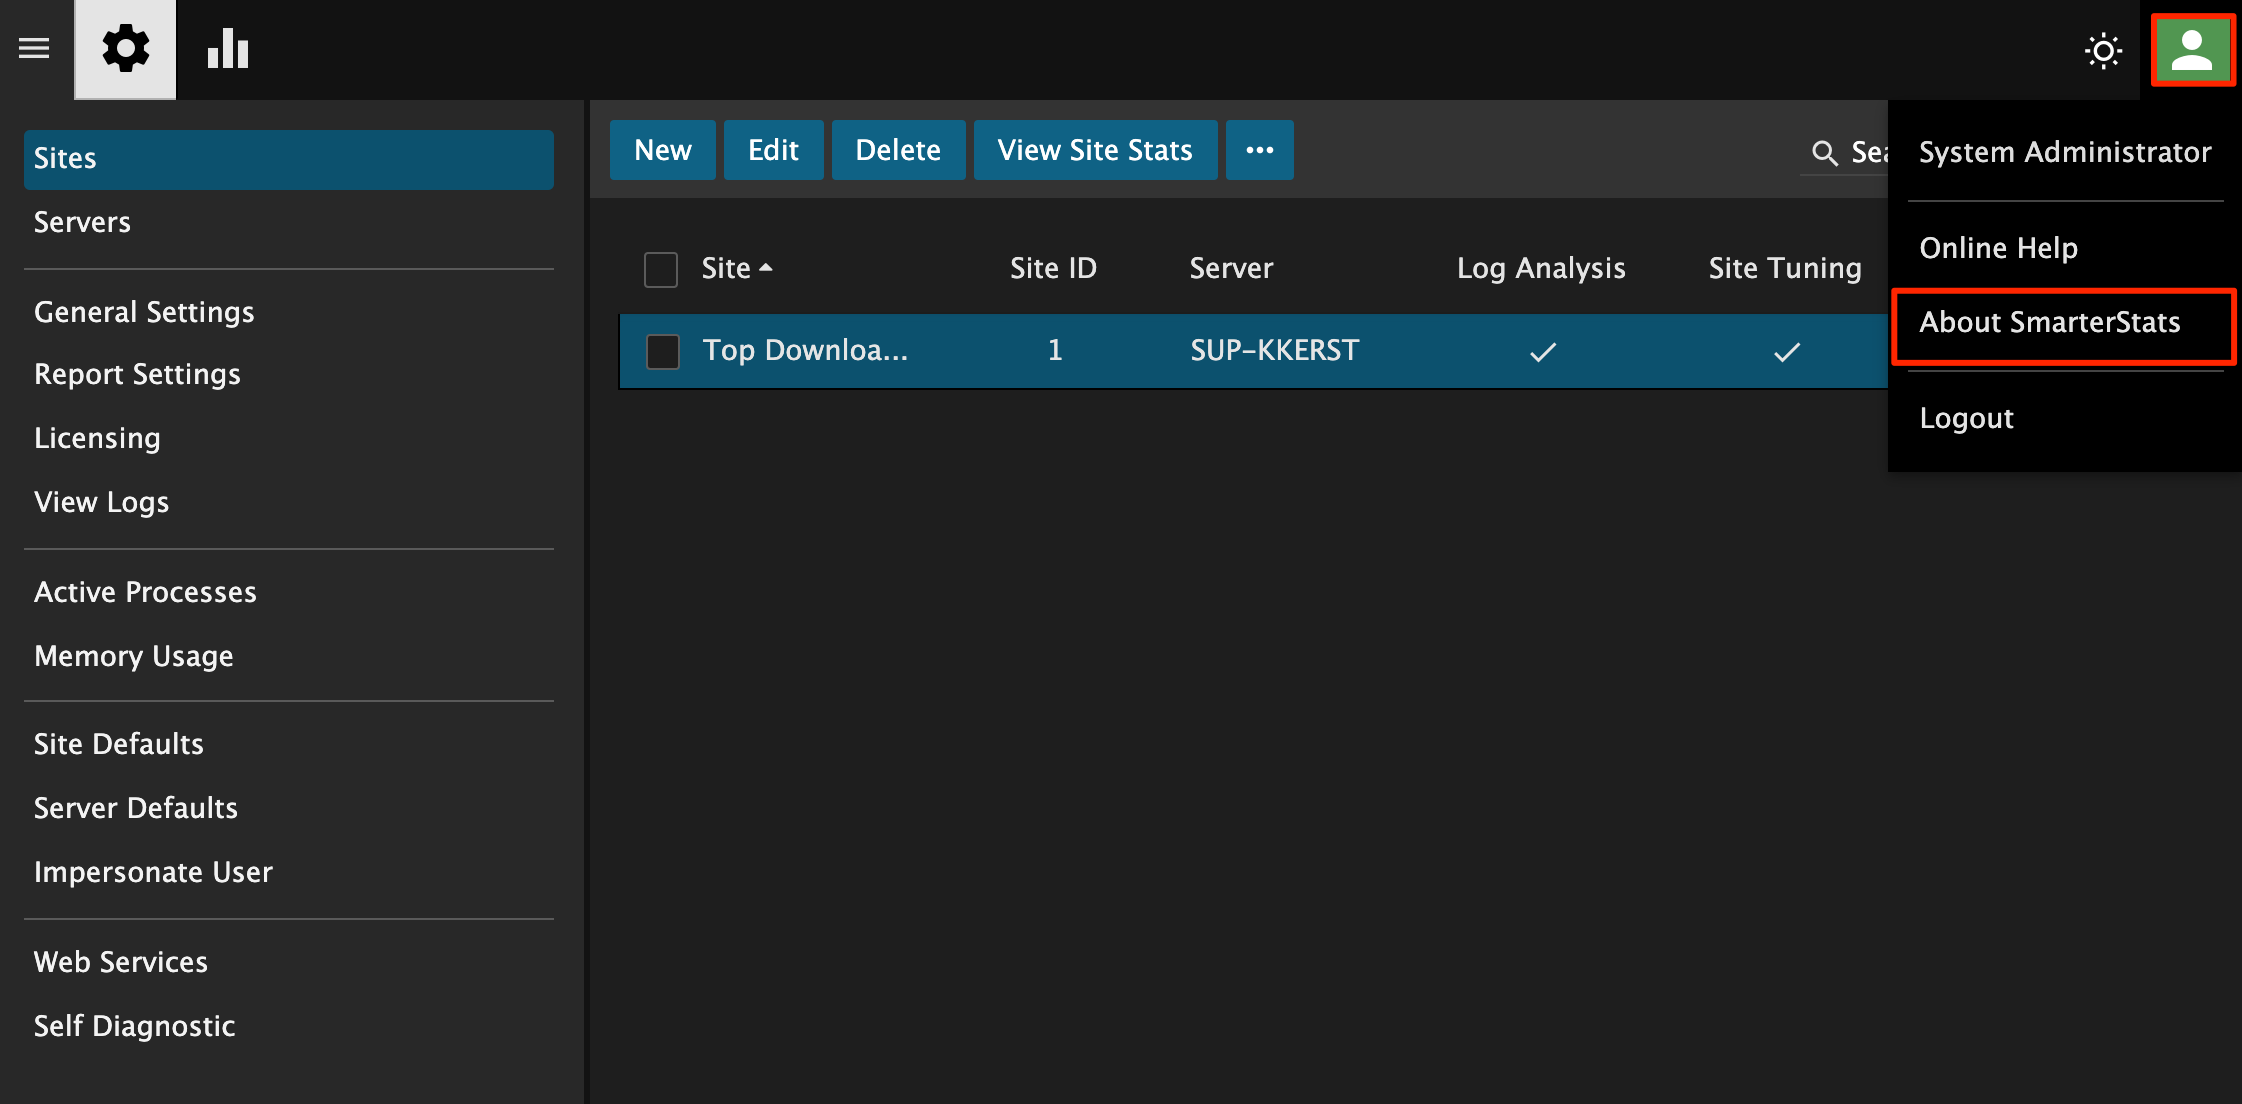Check the Top Downloa... site row checkbox
Screen dimensions: 2242x1104
[663, 351]
